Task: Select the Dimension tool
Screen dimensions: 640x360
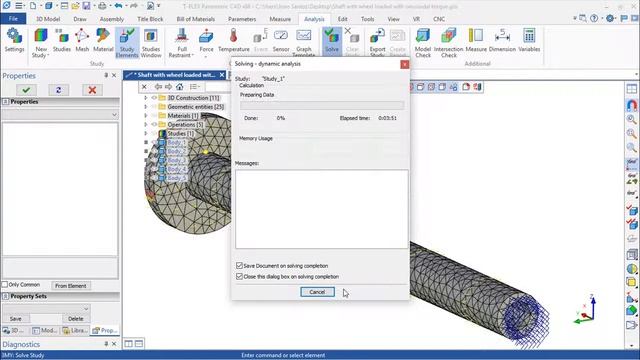Action: click(x=502, y=40)
